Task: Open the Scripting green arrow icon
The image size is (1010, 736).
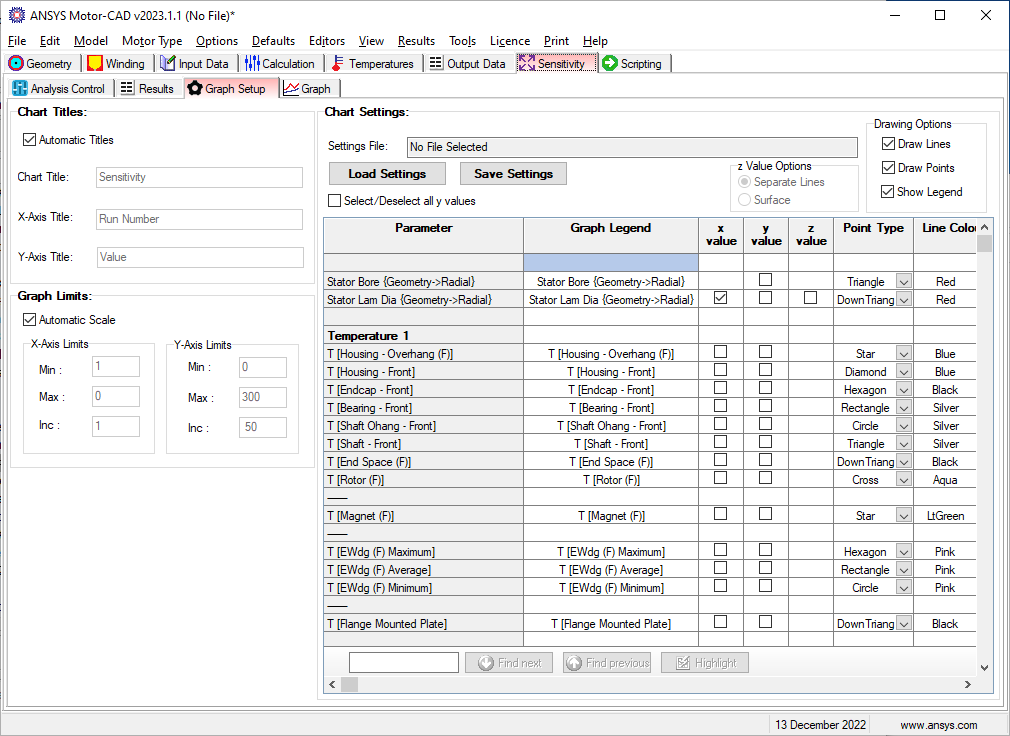Action: [610, 63]
